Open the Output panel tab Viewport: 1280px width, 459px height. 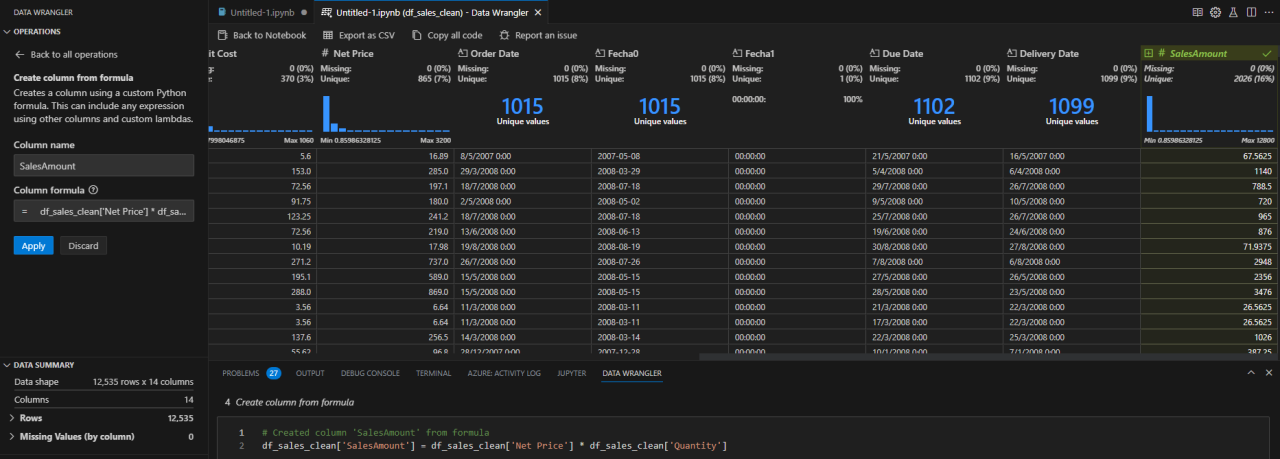(310, 373)
